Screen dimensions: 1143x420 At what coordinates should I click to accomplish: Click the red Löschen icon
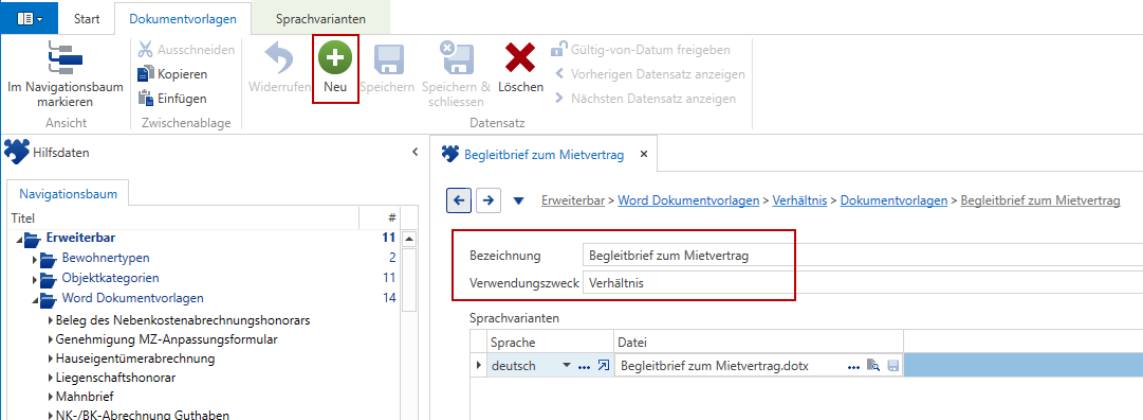click(520, 58)
